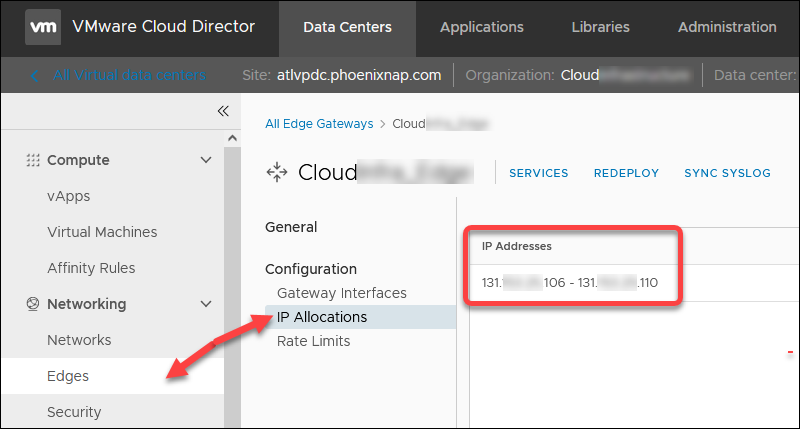Select Affinity Rules in the sidebar
Screen dimensions: 800x429
91,268
